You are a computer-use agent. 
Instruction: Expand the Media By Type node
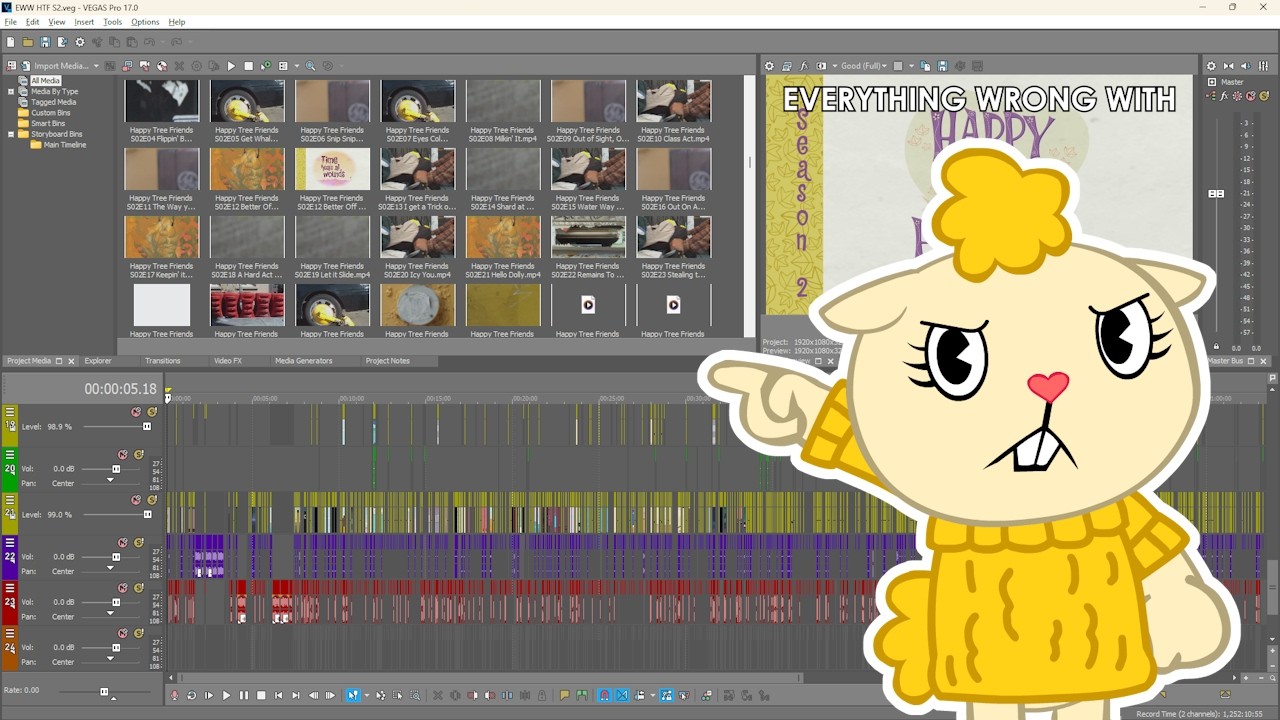coord(11,92)
